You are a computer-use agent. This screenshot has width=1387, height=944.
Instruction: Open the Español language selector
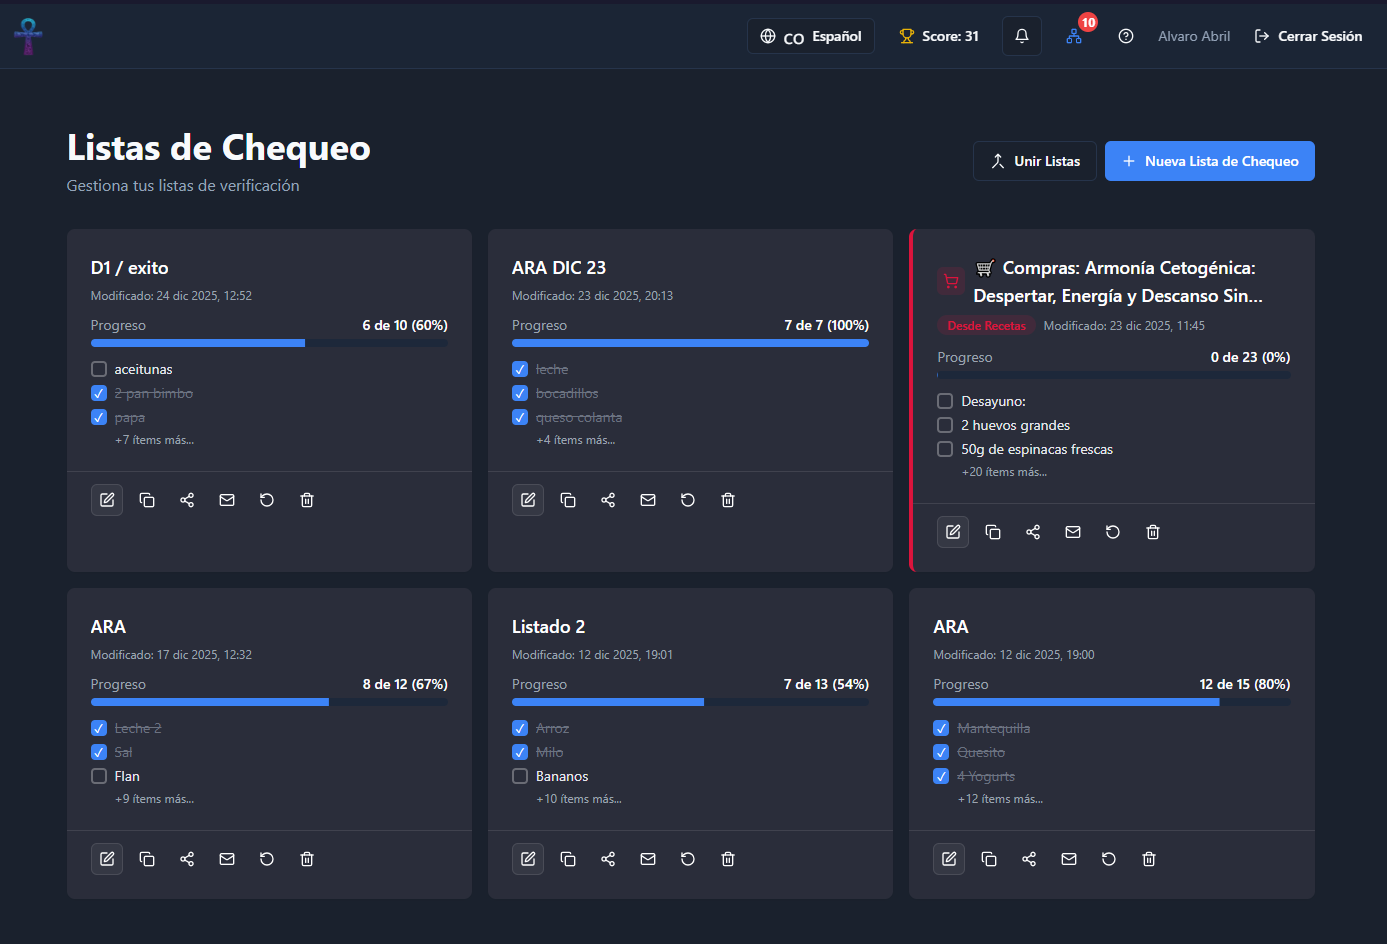(x=811, y=36)
